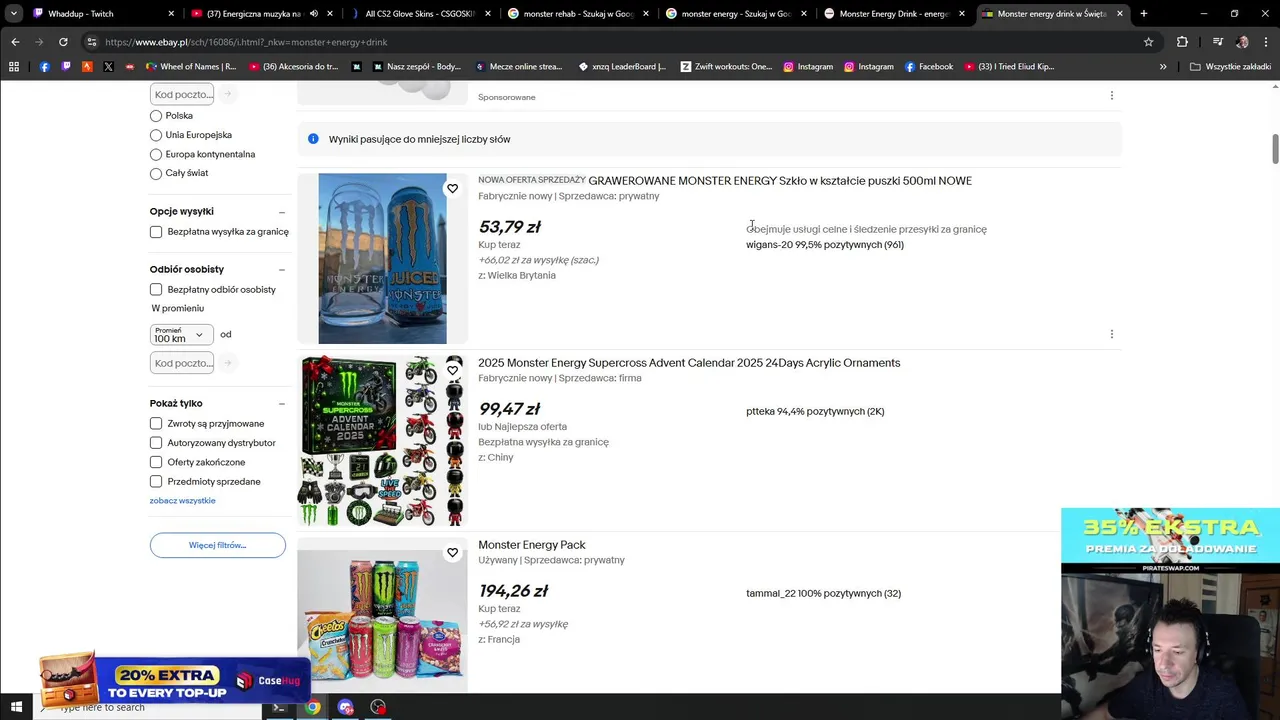Image resolution: width=1280 pixels, height=720 pixels.
Task: Open the Wszystkie zakładki folder
Action: click(x=1231, y=67)
